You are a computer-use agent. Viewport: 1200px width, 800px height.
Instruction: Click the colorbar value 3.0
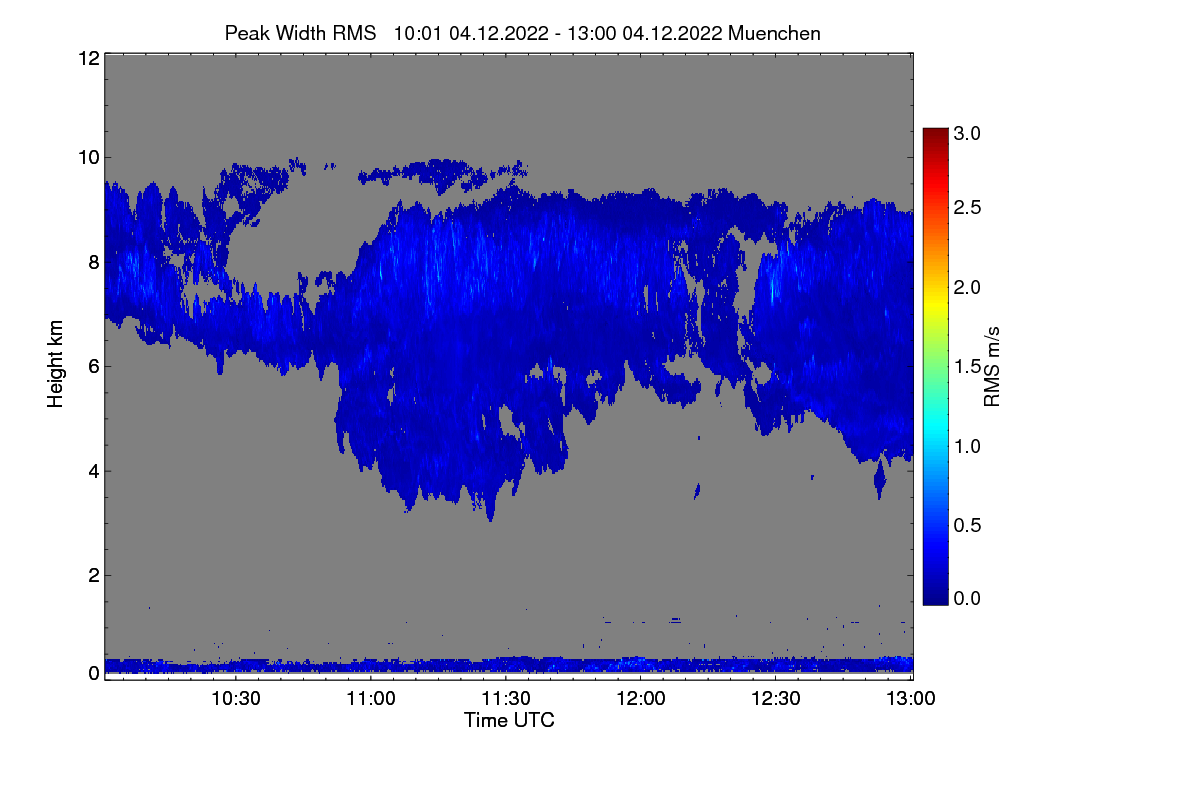[967, 133]
